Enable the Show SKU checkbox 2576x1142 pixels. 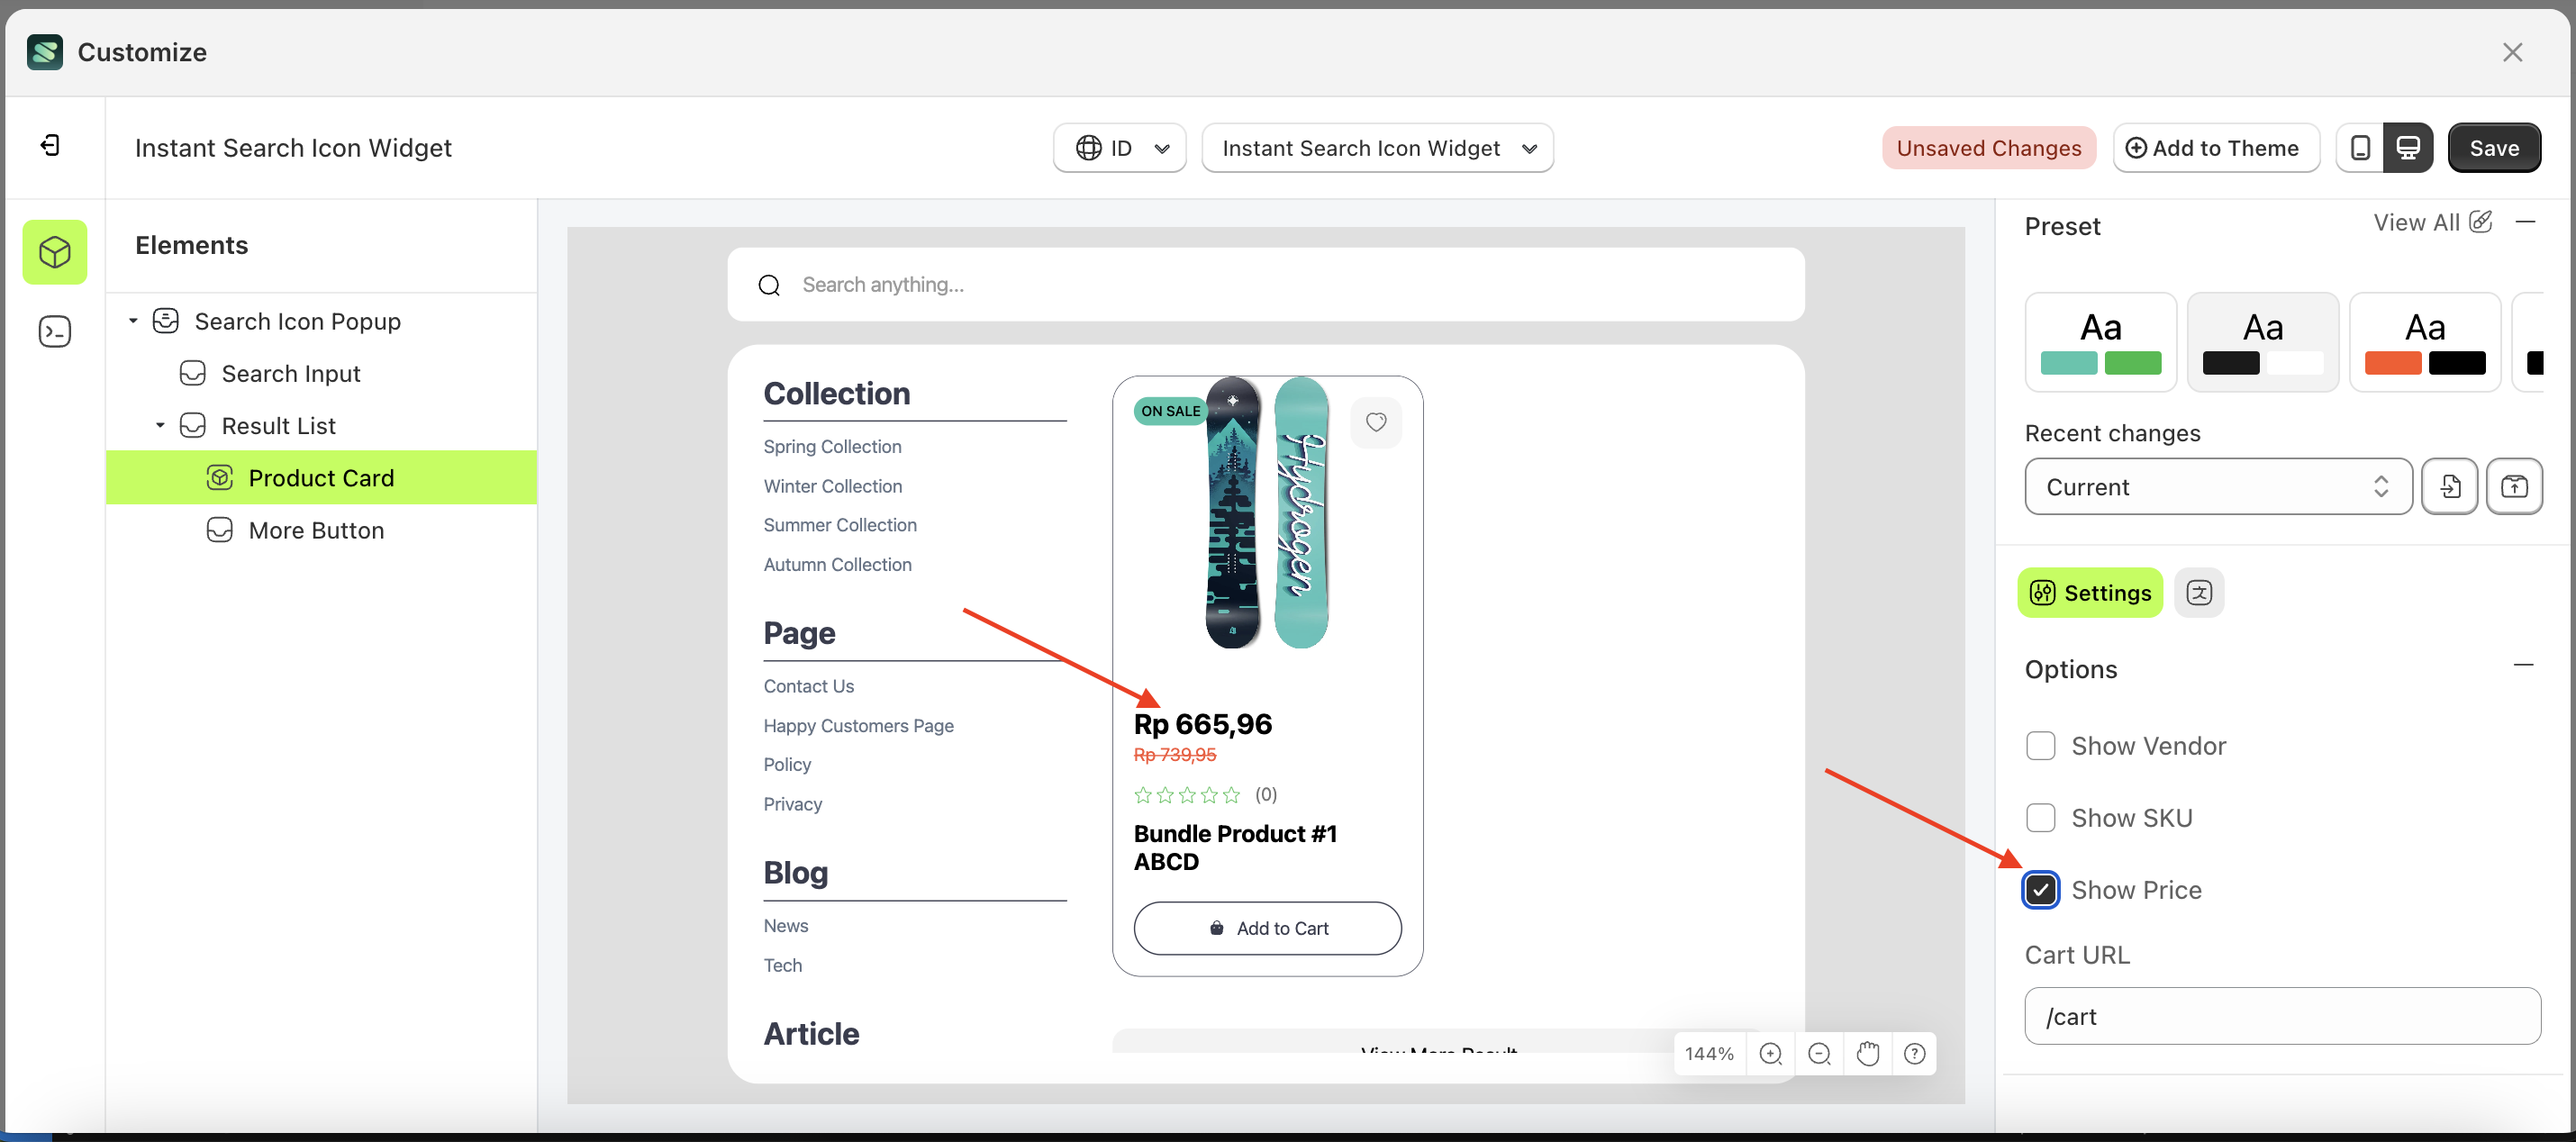(x=2041, y=817)
